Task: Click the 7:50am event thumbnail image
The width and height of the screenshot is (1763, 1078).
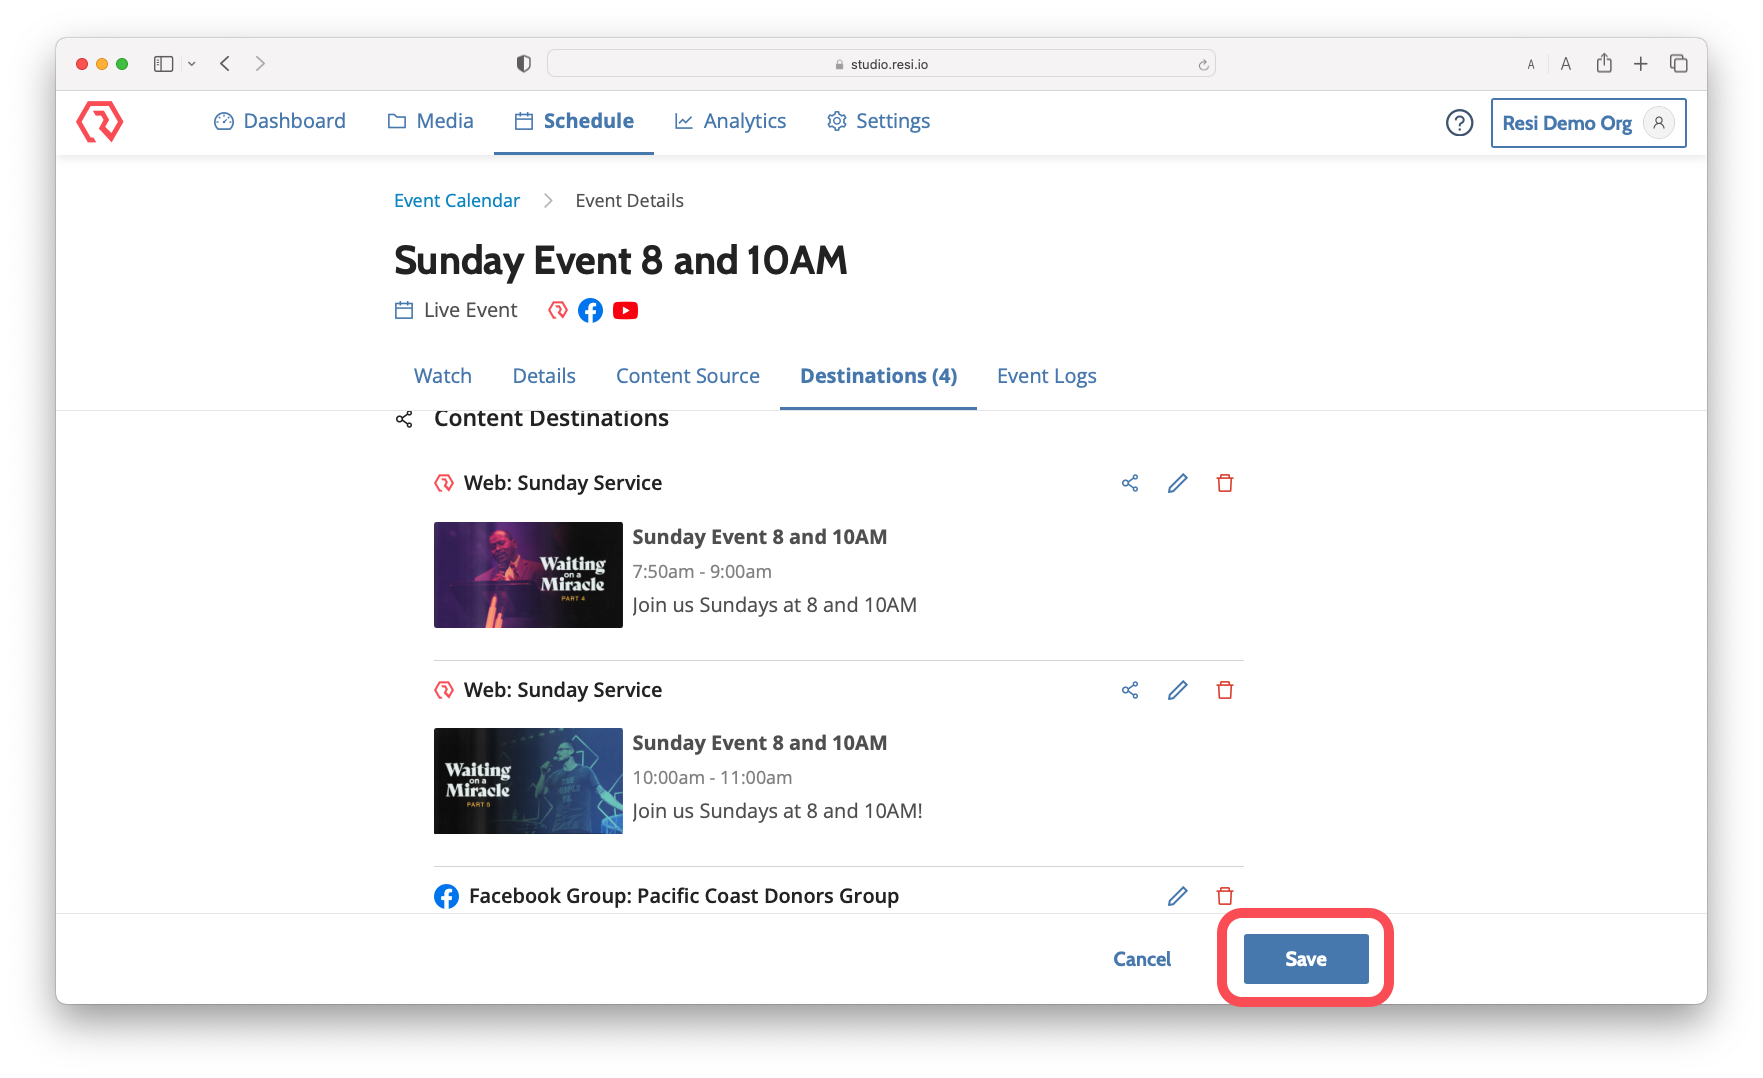Action: [528, 575]
